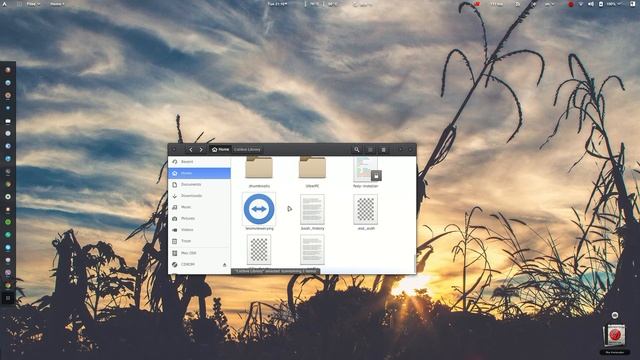This screenshot has height=360, width=640.
Task: Go forward in the file manager
Action: 201,150
